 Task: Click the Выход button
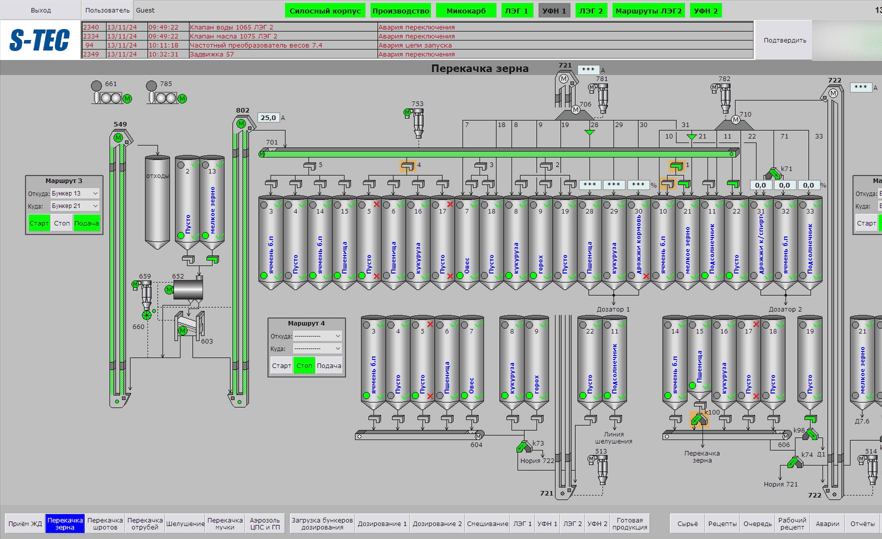[x=40, y=10]
